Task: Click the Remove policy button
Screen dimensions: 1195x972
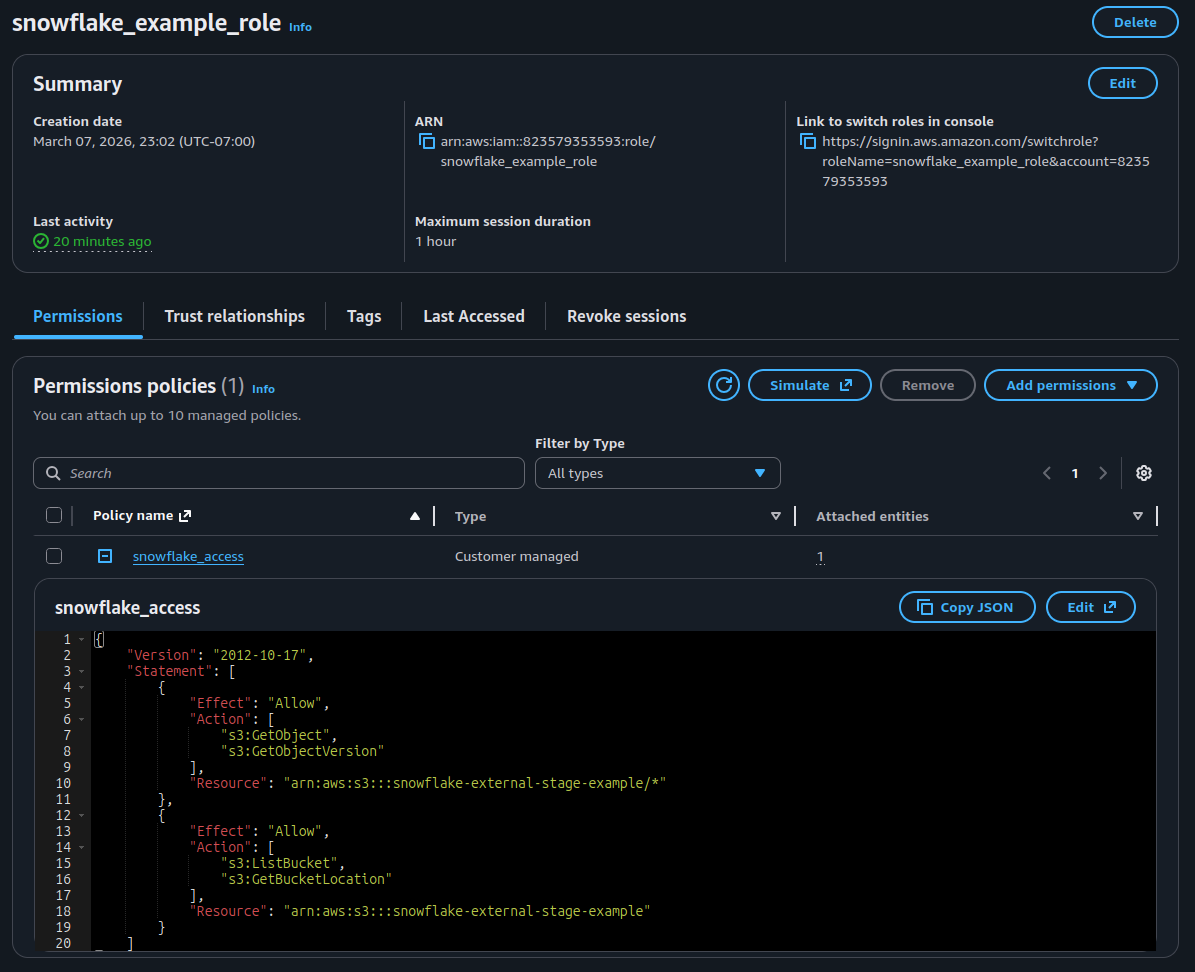Action: click(x=927, y=385)
